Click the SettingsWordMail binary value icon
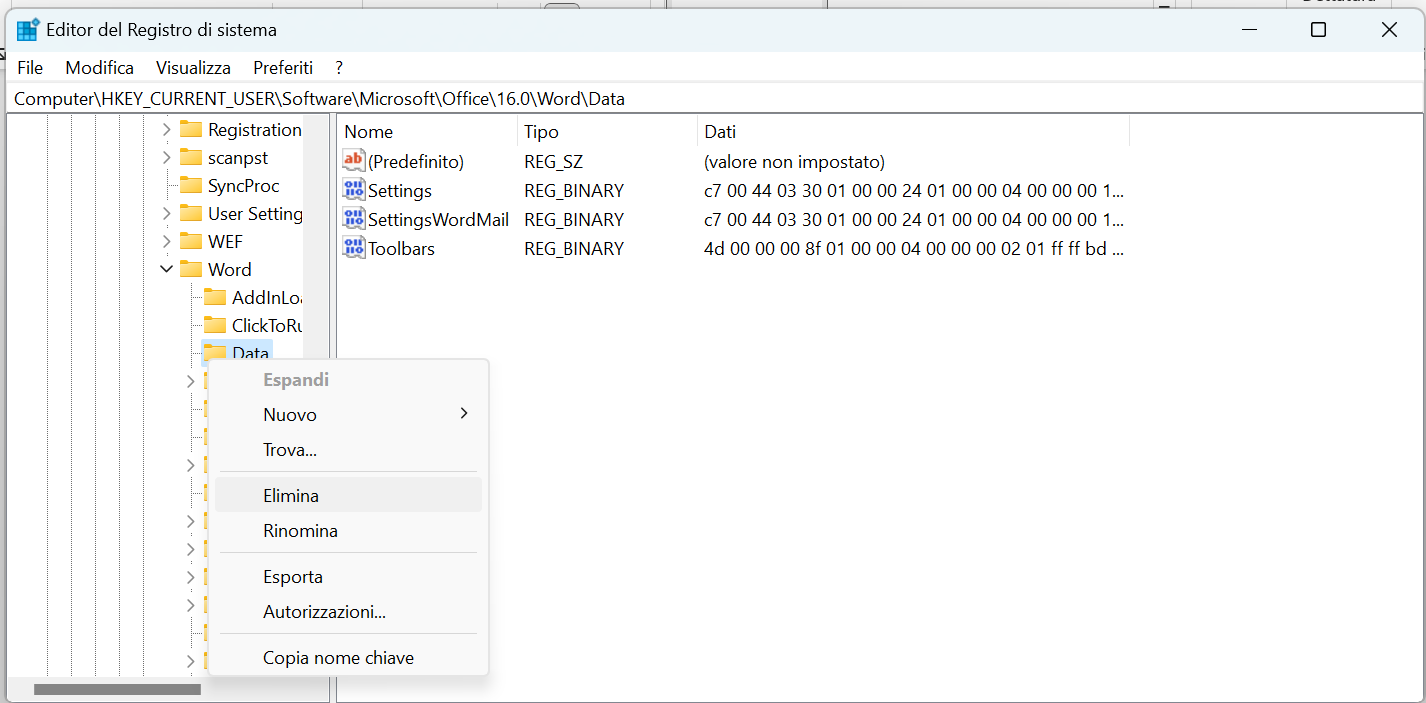The width and height of the screenshot is (1426, 703). coord(354,219)
